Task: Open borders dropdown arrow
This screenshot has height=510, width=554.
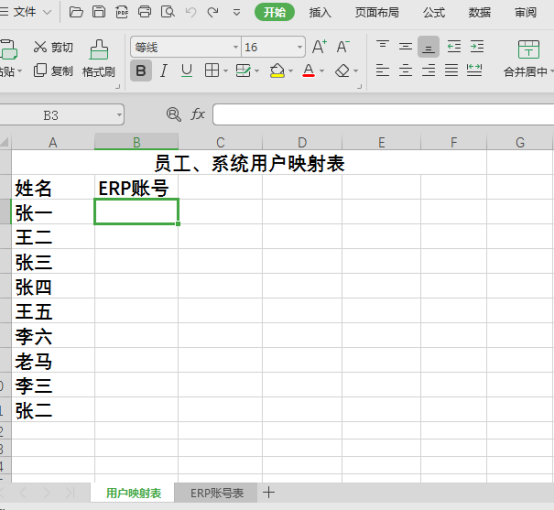Action: pos(225,71)
